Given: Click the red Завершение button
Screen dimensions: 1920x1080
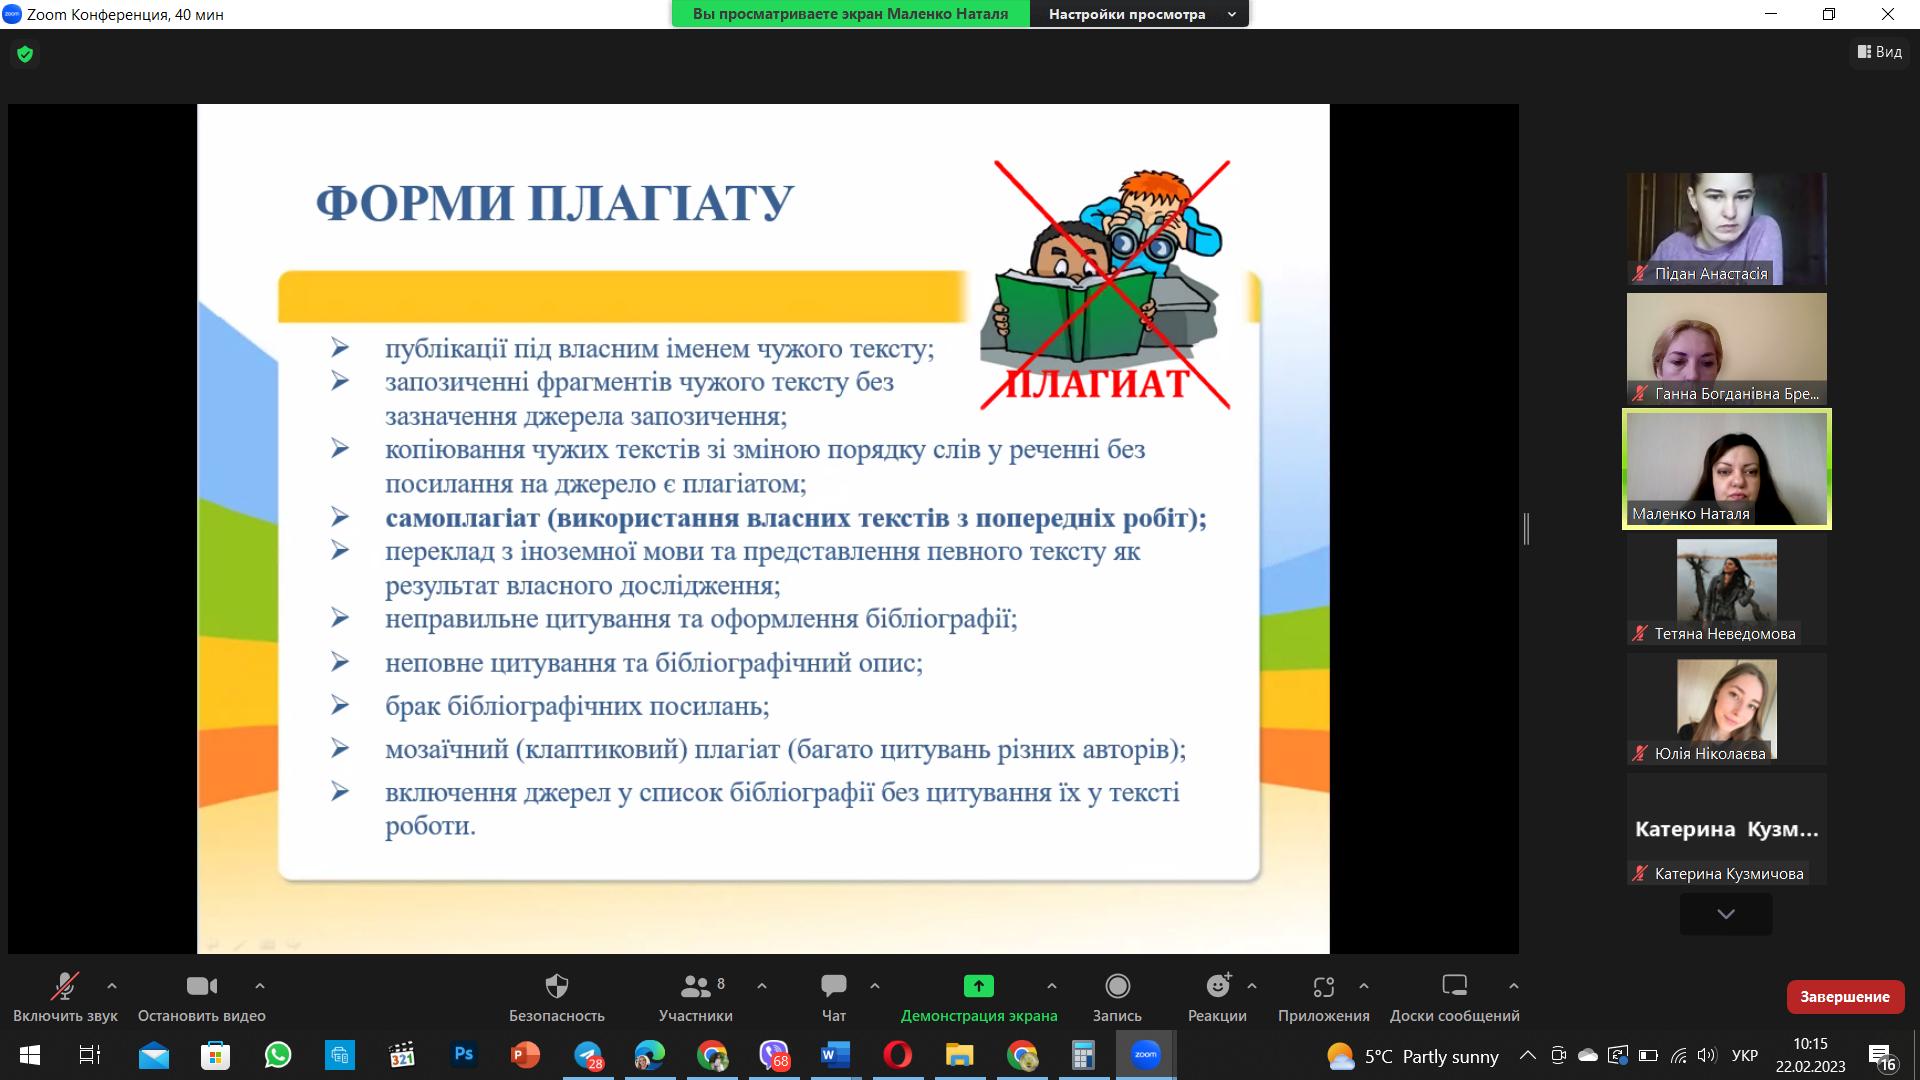Looking at the screenshot, I should [1844, 996].
